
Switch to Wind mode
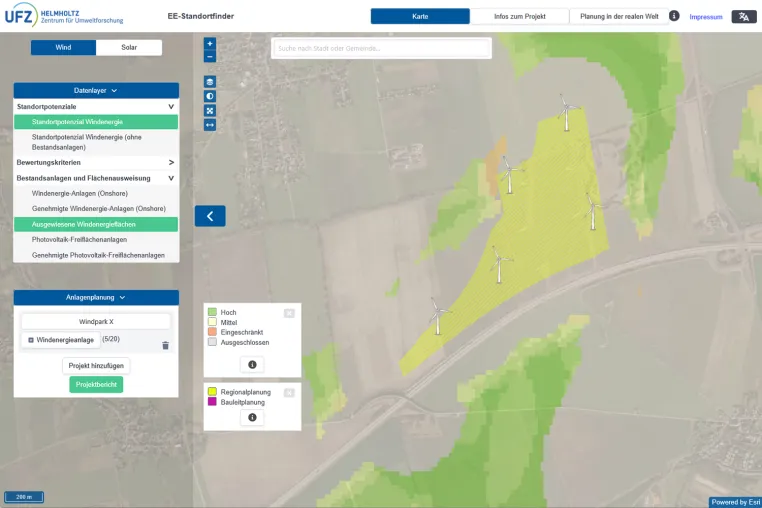coord(63,47)
